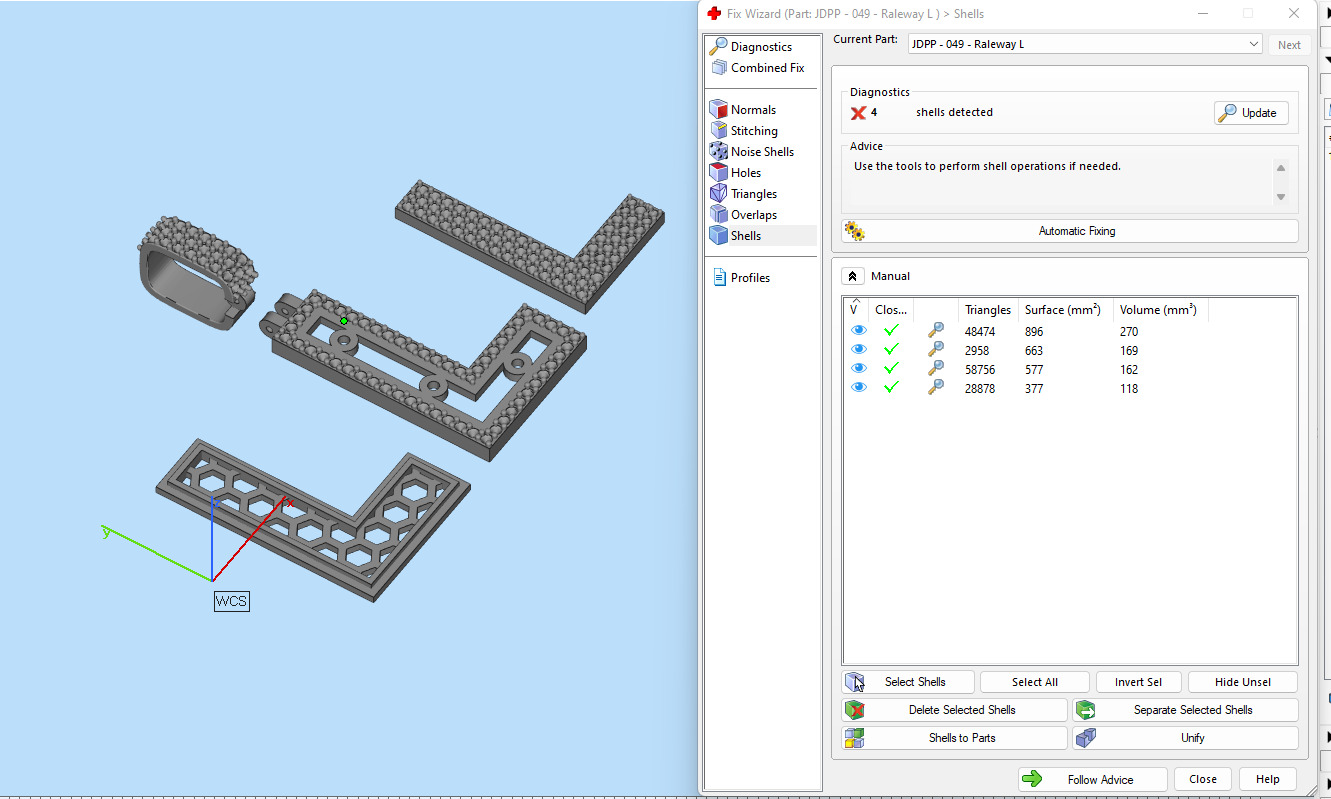Open the Triangles fix step
The width and height of the screenshot is (1331, 799).
pos(743,194)
